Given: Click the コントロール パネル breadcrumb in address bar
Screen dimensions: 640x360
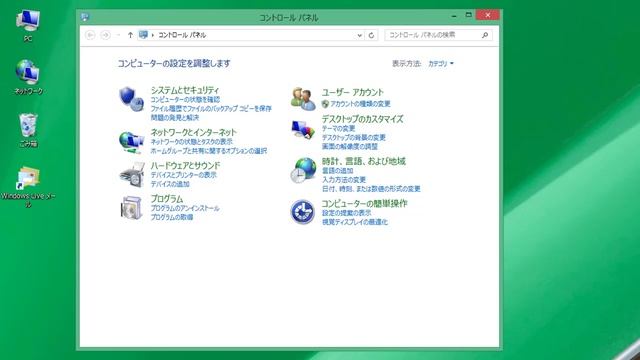Looking at the screenshot, I should click(x=182, y=35).
